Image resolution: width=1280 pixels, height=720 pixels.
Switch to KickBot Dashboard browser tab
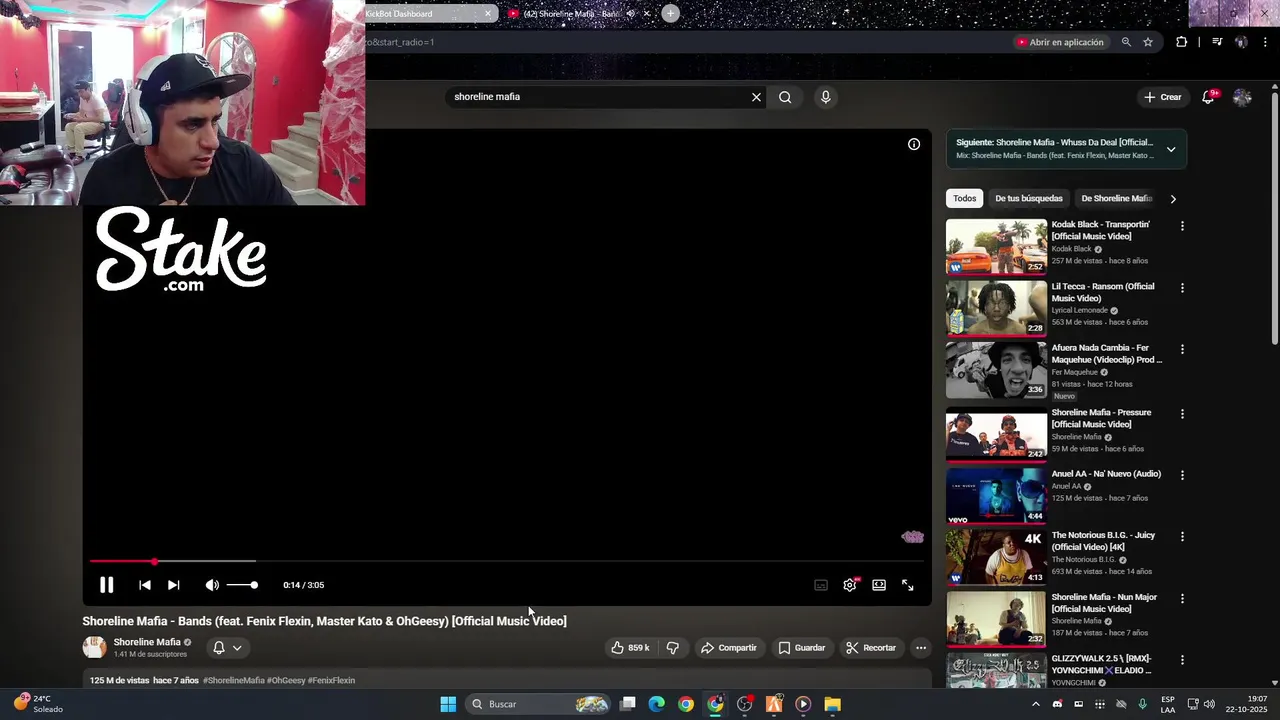click(x=428, y=13)
